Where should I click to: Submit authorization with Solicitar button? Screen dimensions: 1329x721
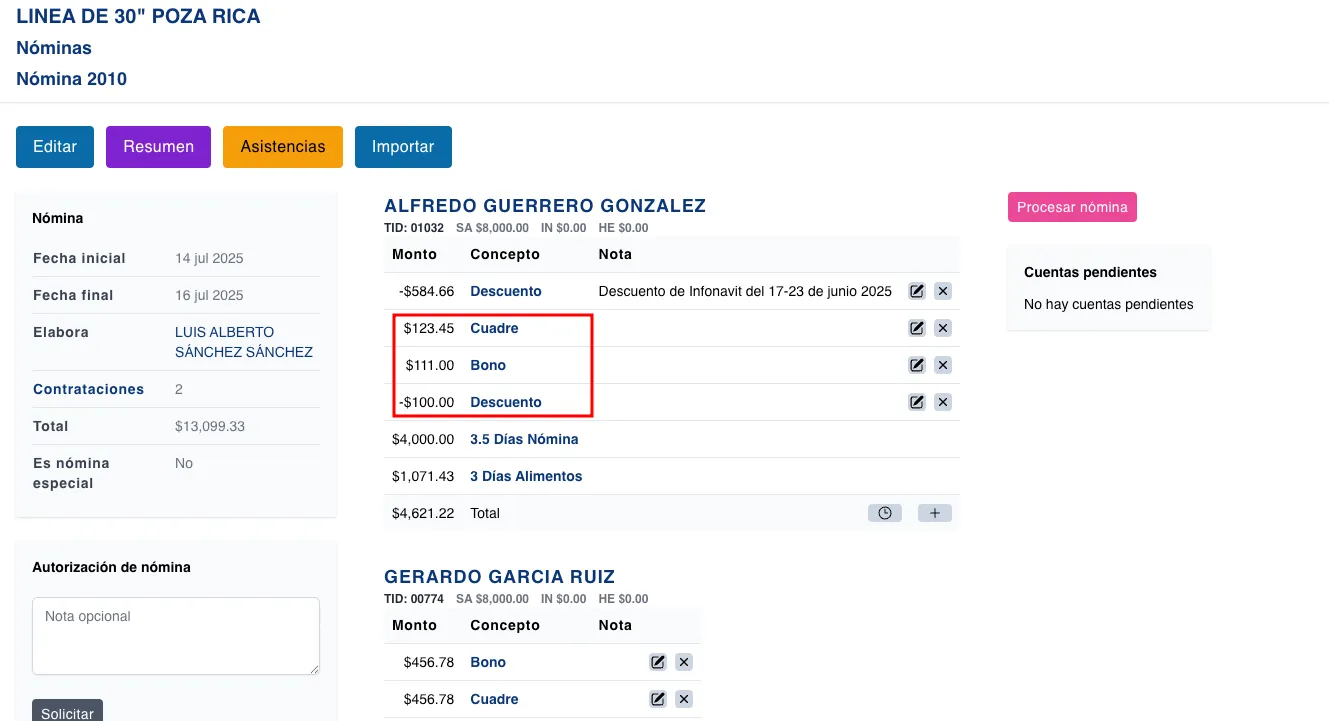pyautogui.click(x=67, y=713)
